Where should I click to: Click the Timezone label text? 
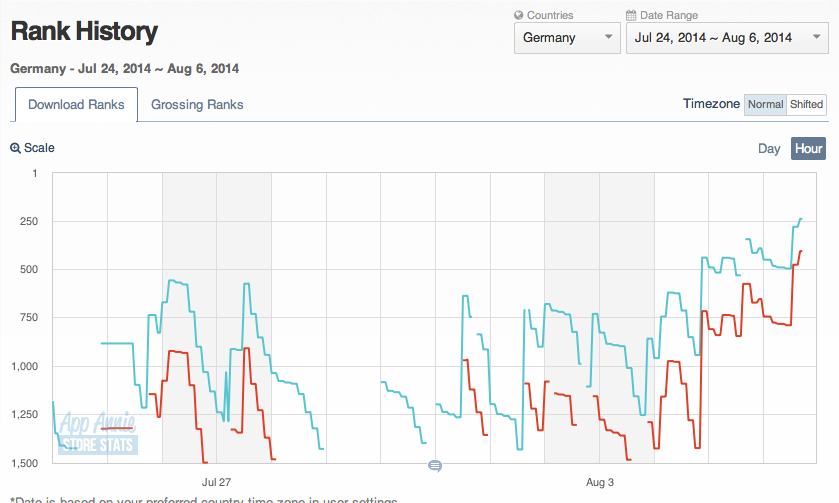pyautogui.click(x=711, y=104)
